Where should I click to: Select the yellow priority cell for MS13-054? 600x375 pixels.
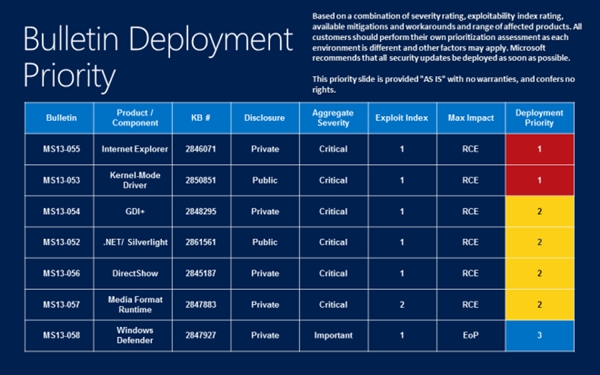[x=540, y=211]
